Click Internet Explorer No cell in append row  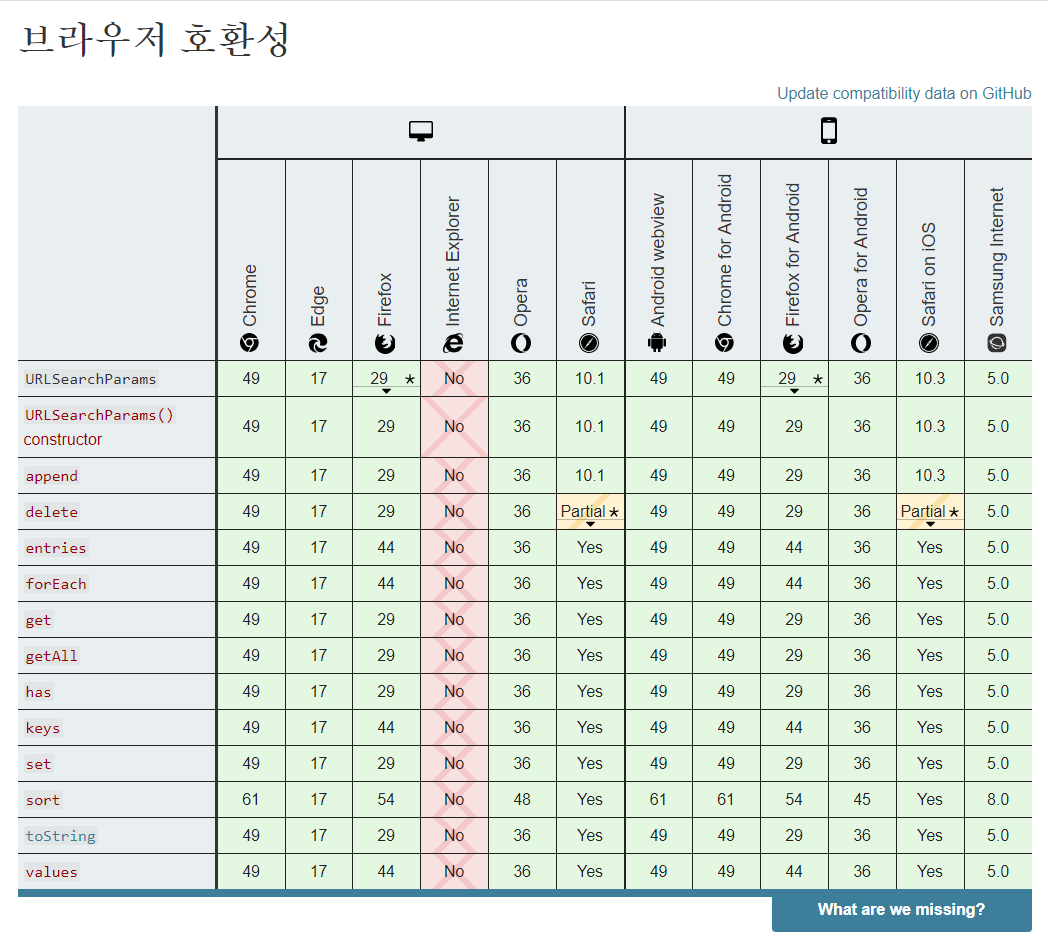click(x=454, y=476)
